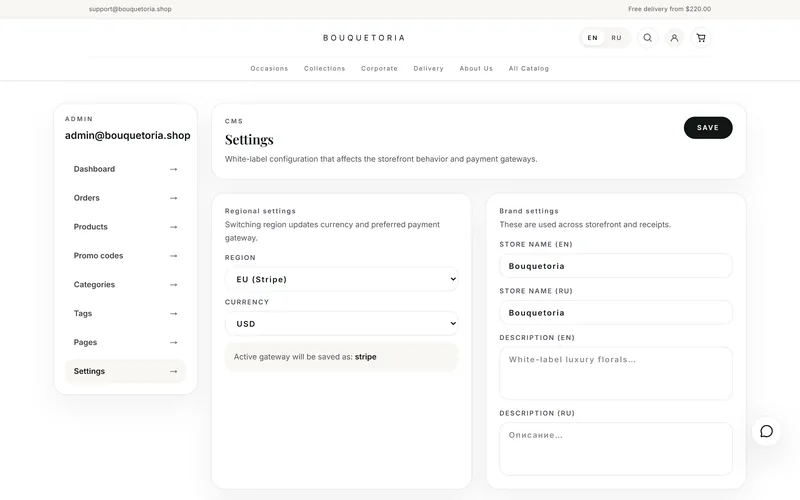Click the arrow next to Pages
The height and width of the screenshot is (500, 800).
pos(173,342)
